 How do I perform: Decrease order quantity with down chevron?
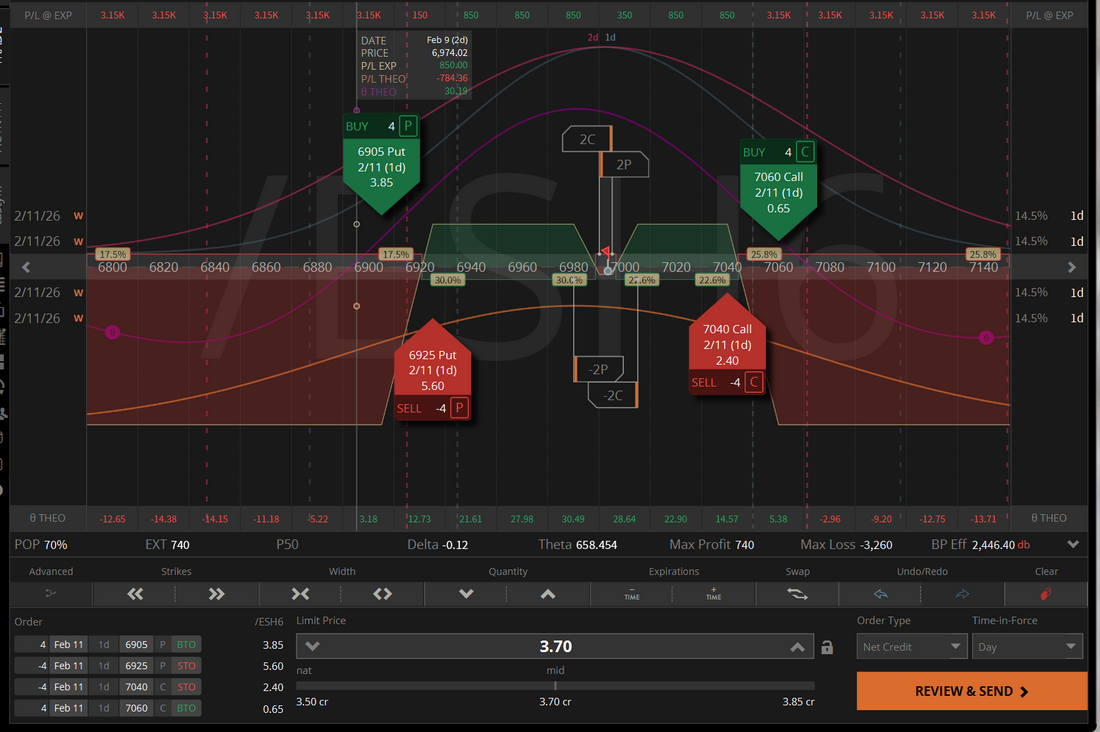pos(466,594)
